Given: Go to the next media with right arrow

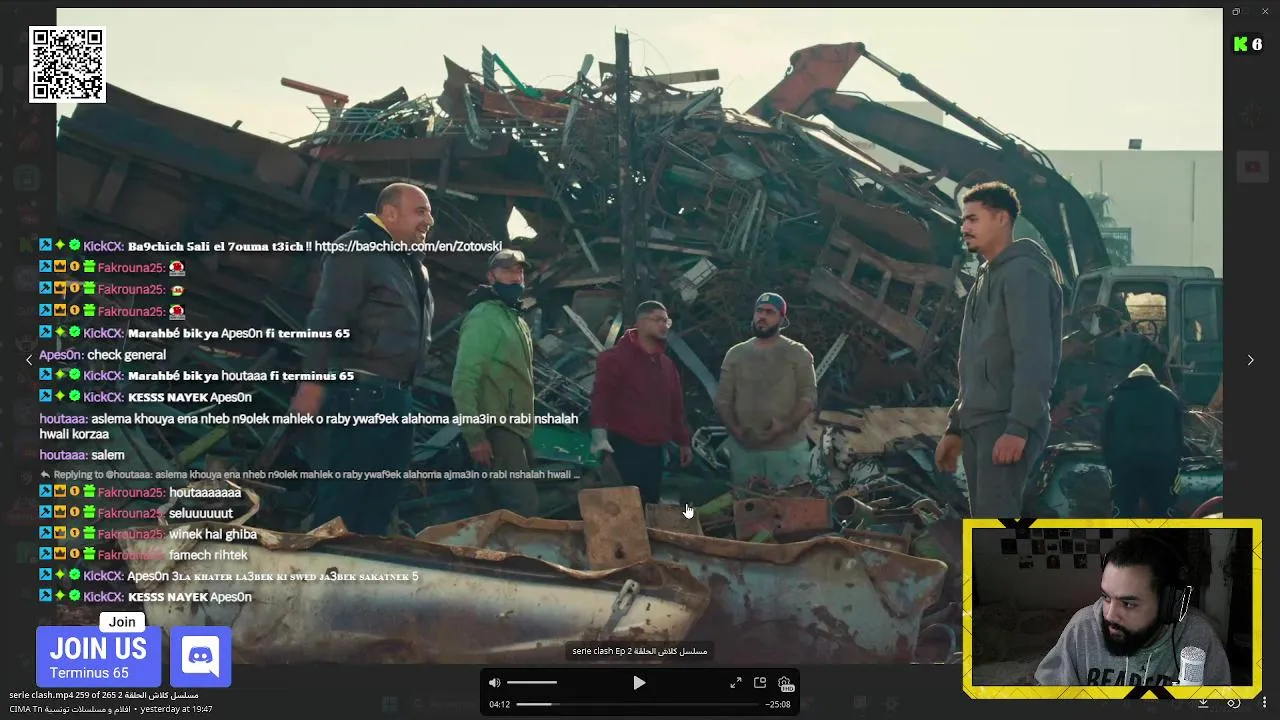Looking at the screenshot, I should click(x=1250, y=360).
